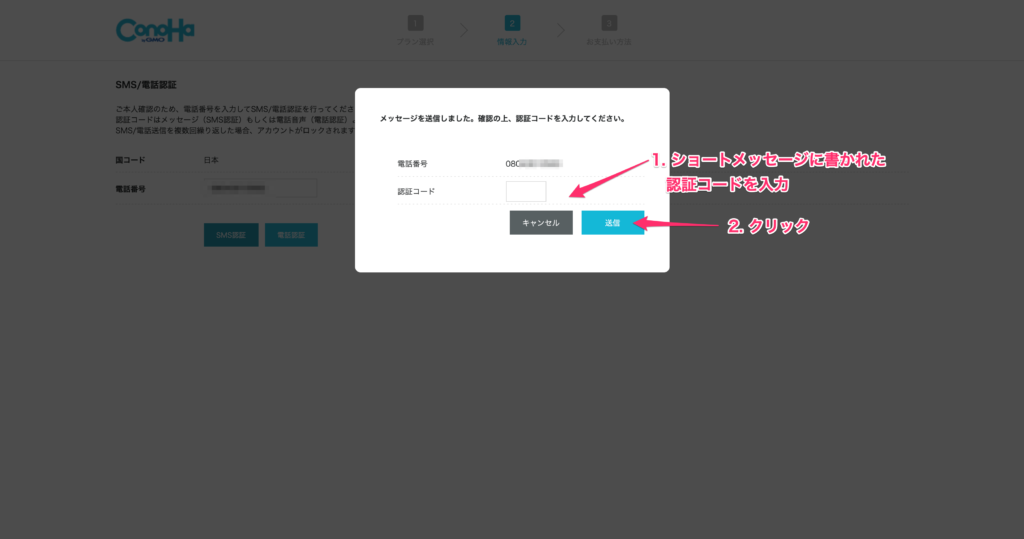Click the 認証コード input field in the dialog
1024x539 pixels.
(x=526, y=191)
